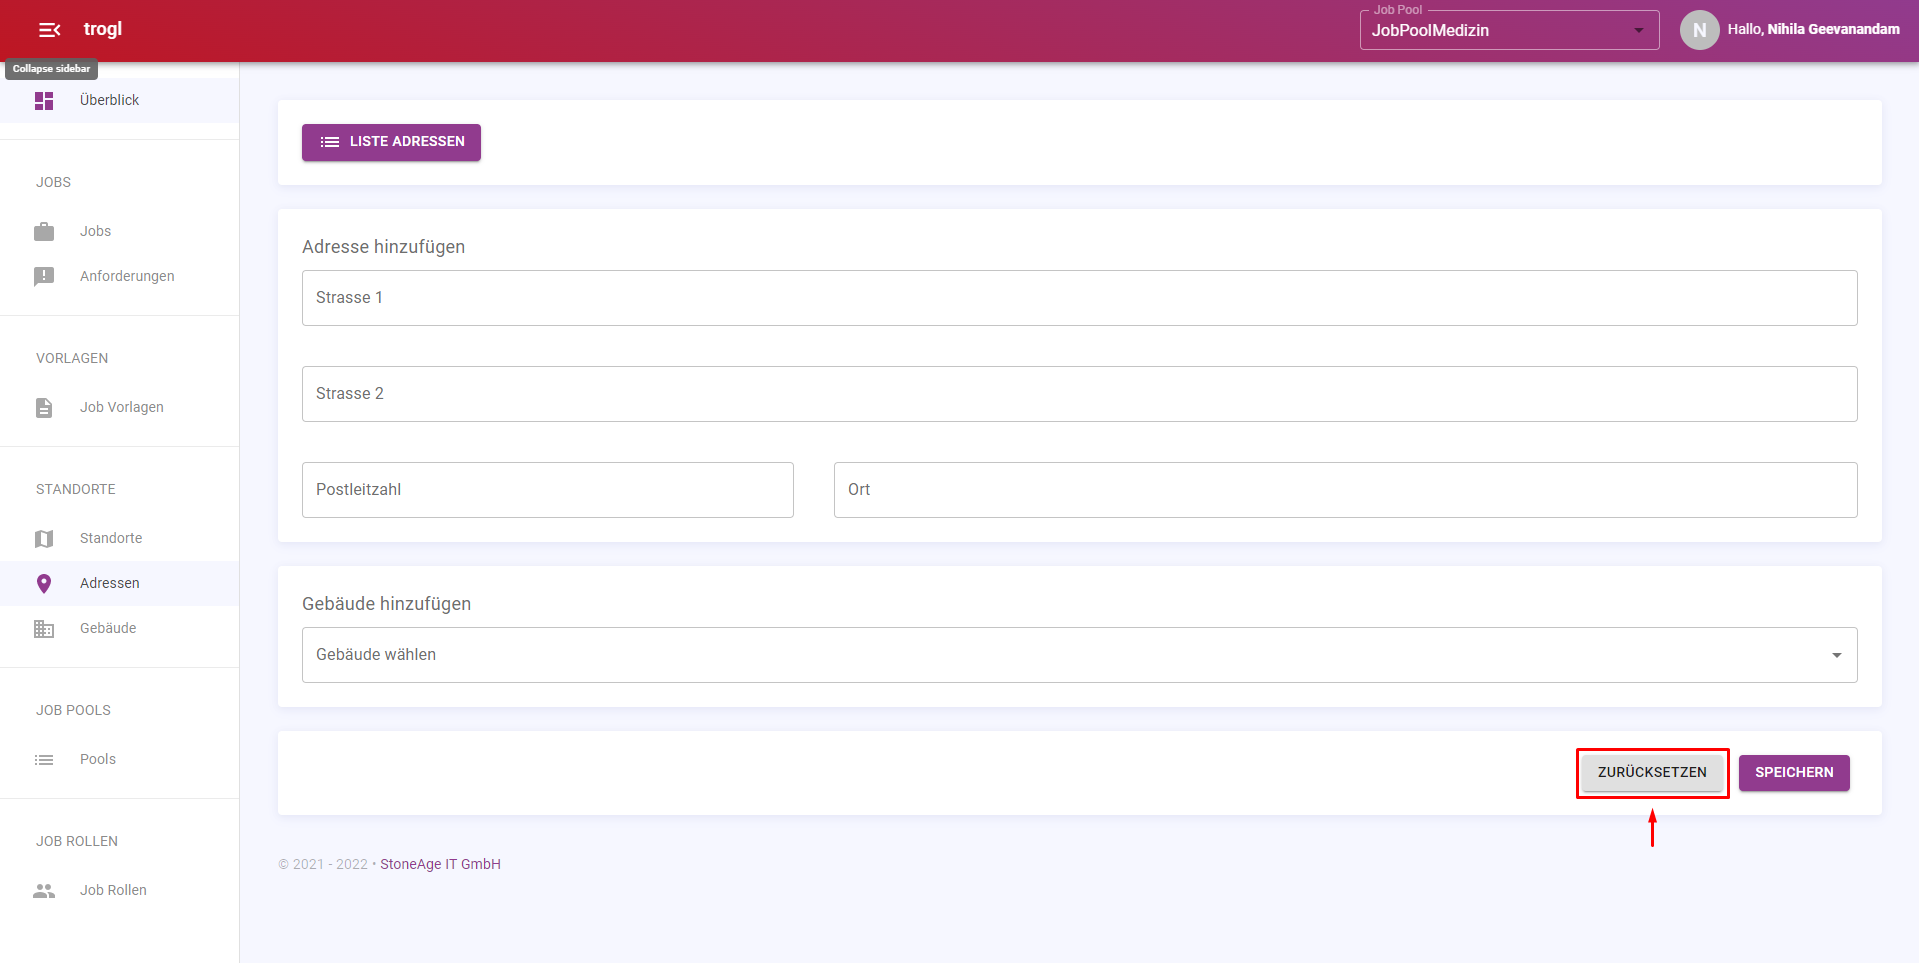The width and height of the screenshot is (1919, 963).
Task: Click greeting Hallo, Nihila Geevanandam
Action: coord(1813,29)
